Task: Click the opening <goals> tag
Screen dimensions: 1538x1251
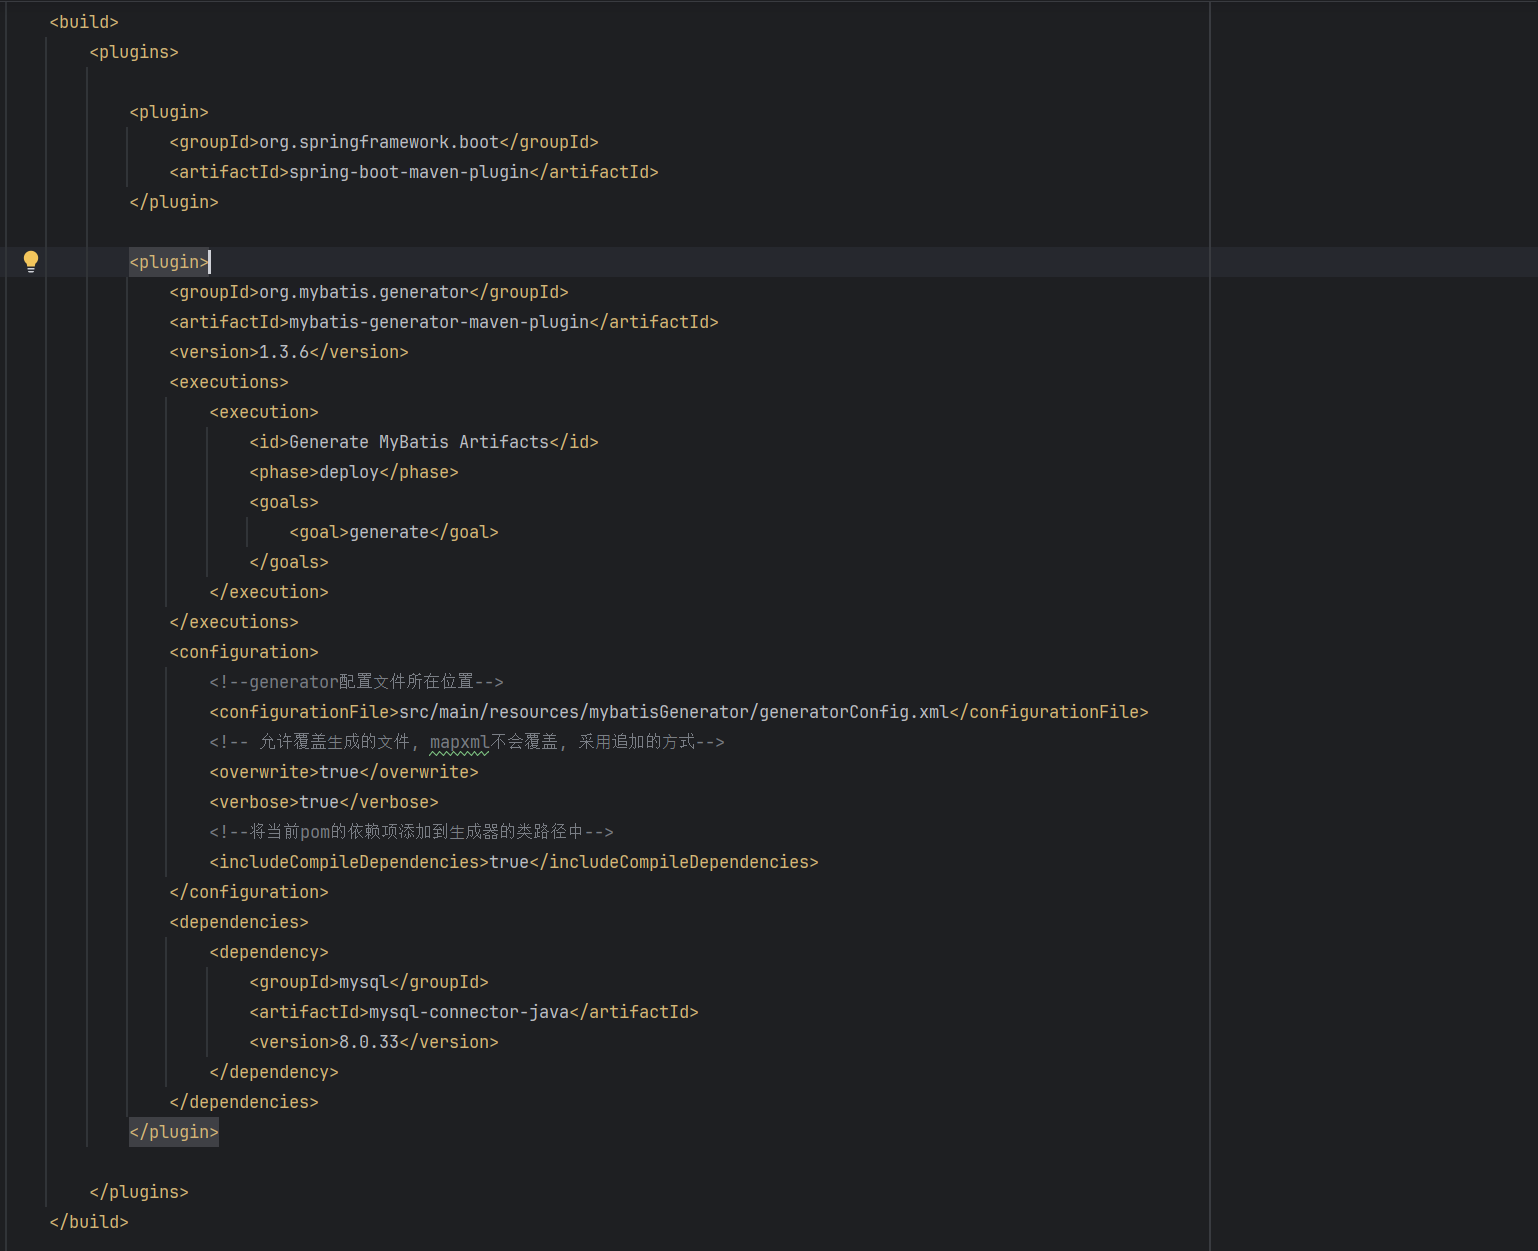Action: [284, 502]
